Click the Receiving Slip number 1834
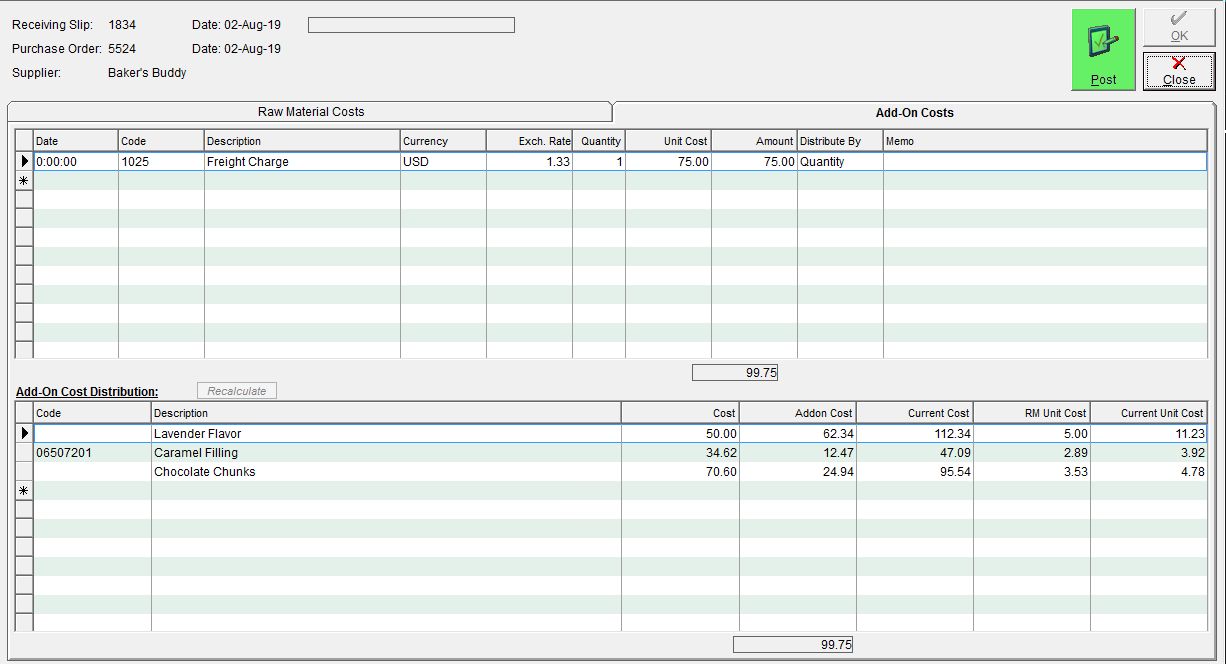This screenshot has height=664, width=1226. tap(122, 25)
